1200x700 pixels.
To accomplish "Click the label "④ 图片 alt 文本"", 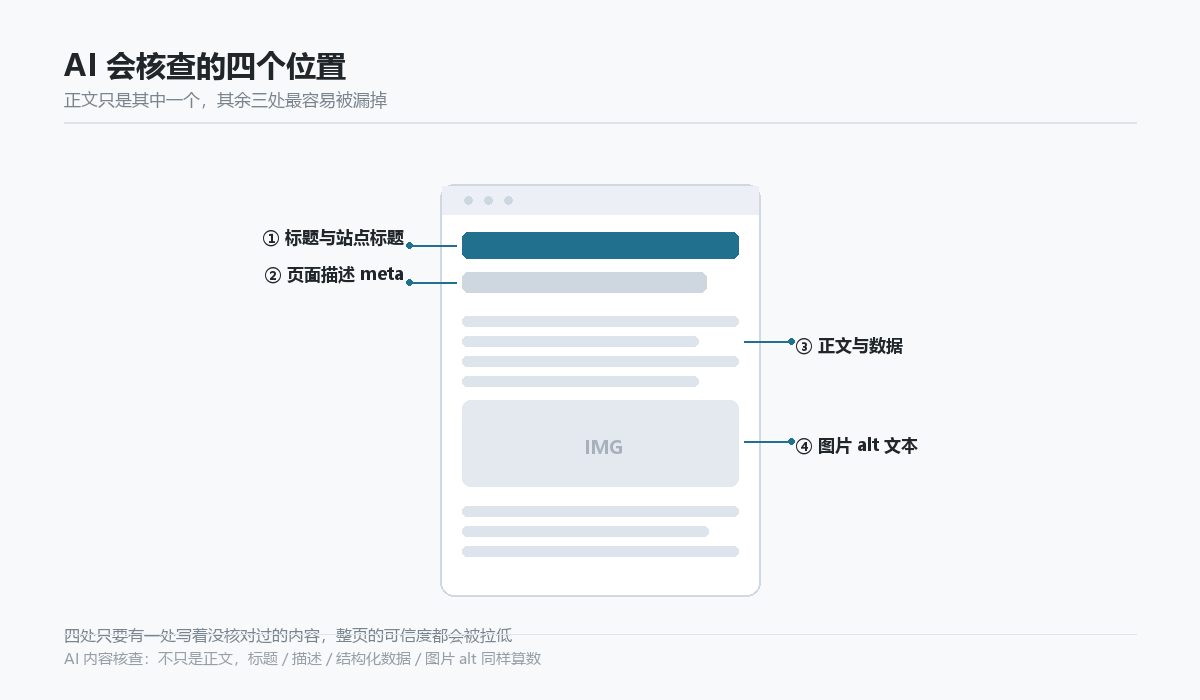I will point(856,446).
